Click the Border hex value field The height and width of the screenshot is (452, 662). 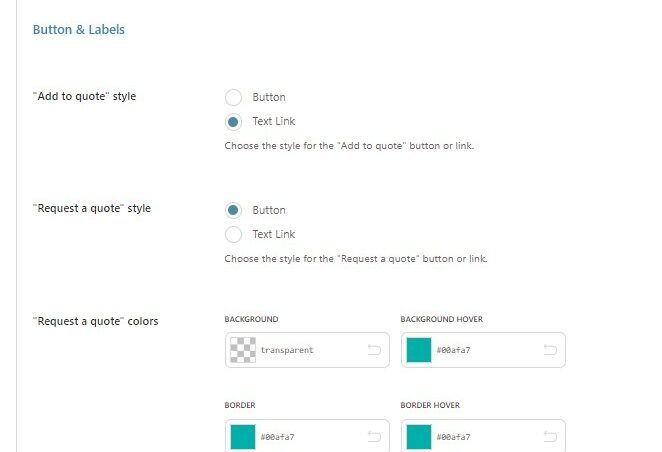[311, 437]
